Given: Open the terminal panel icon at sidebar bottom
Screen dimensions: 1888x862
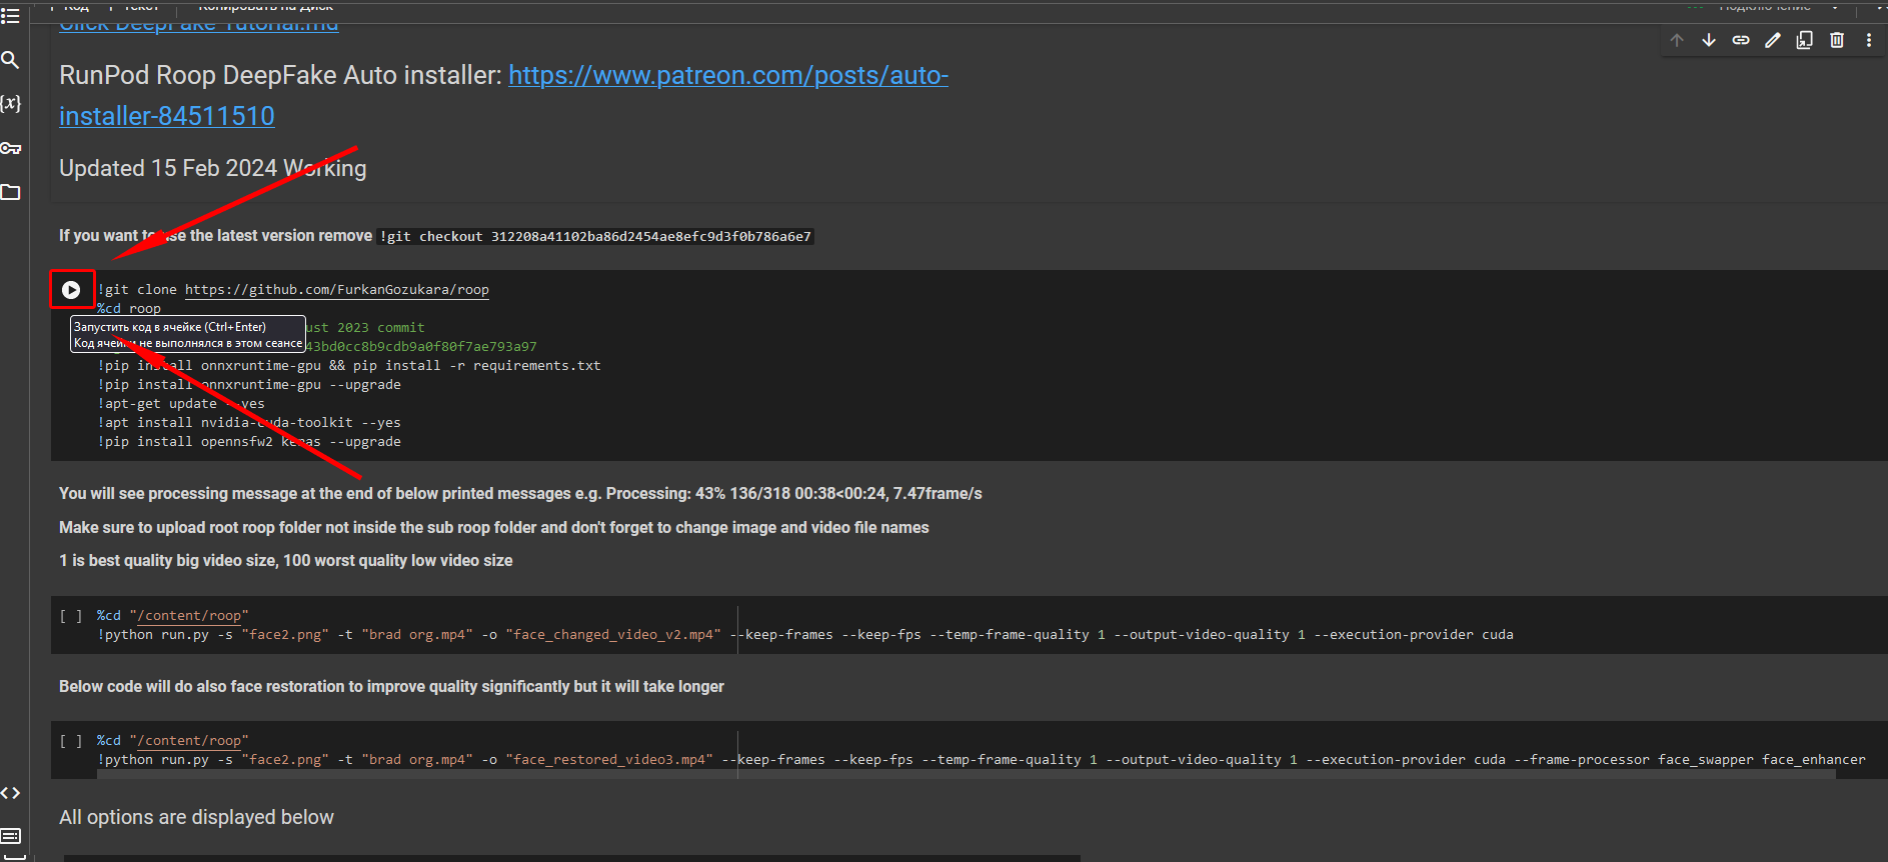Looking at the screenshot, I should (x=10, y=836).
